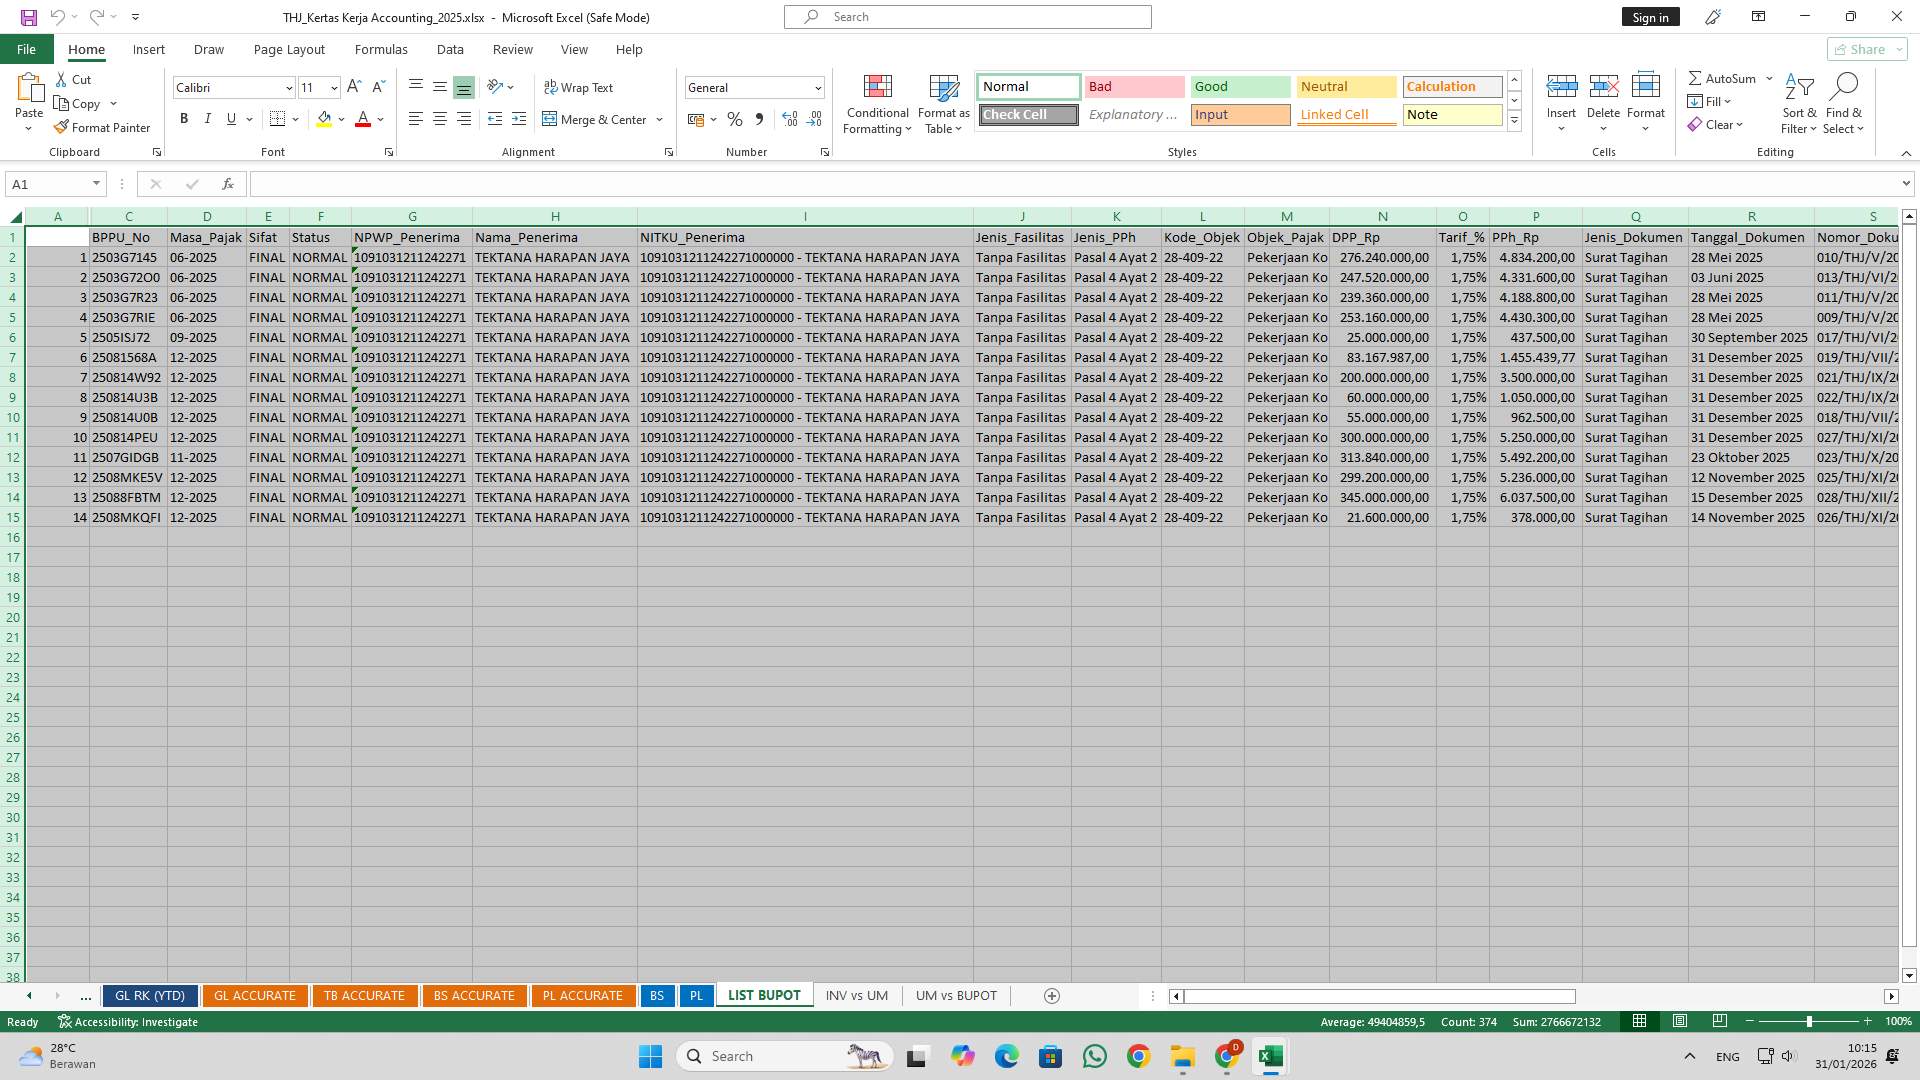The image size is (1920, 1080).
Task: Click the Sign in button
Action: pos(1650,17)
